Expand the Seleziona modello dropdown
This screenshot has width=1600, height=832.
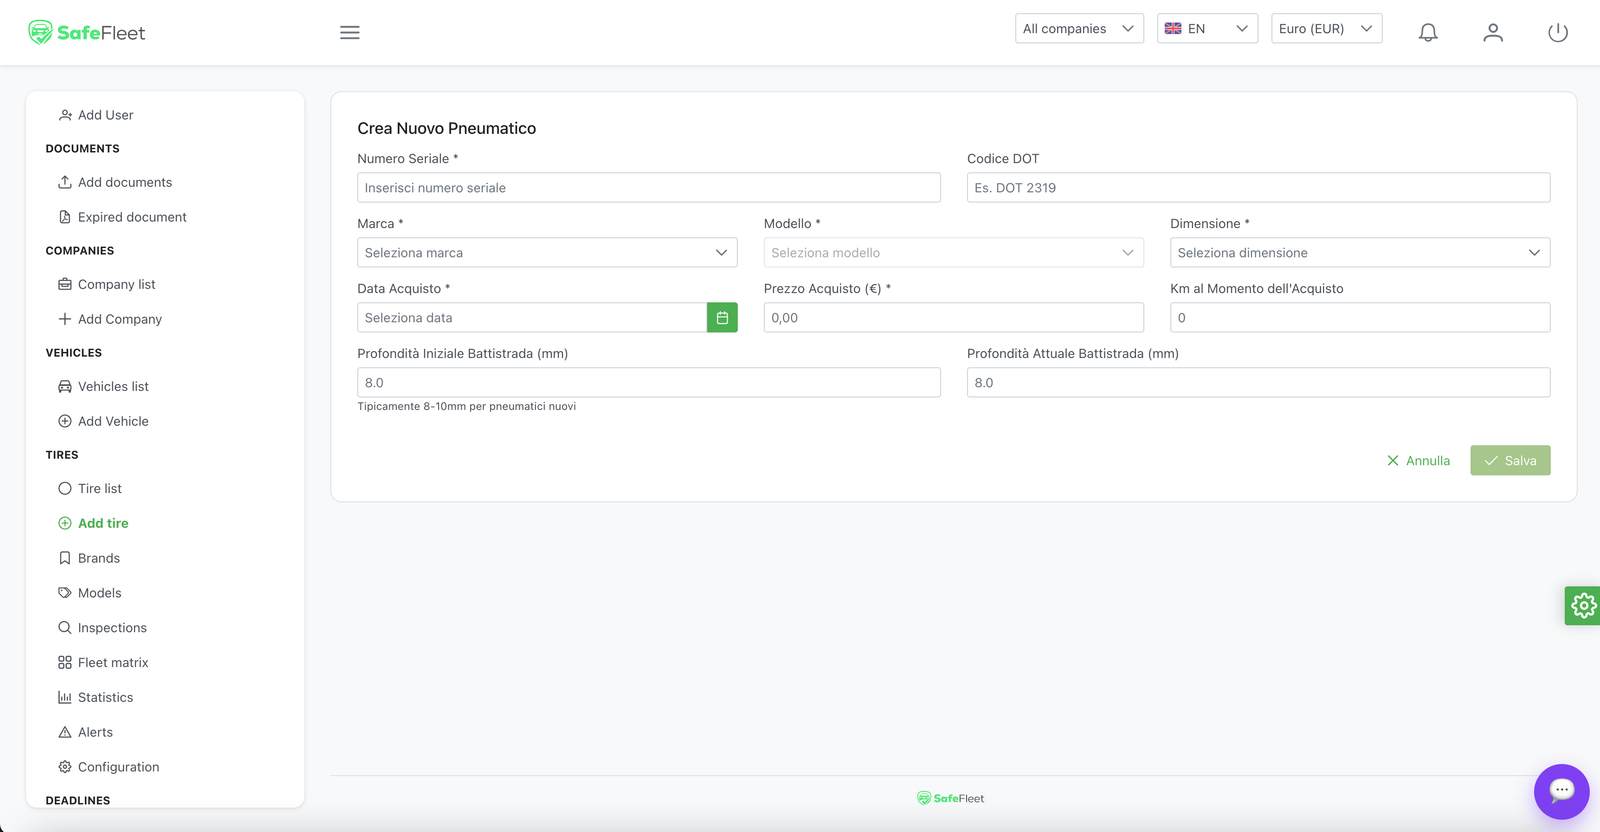coord(953,252)
